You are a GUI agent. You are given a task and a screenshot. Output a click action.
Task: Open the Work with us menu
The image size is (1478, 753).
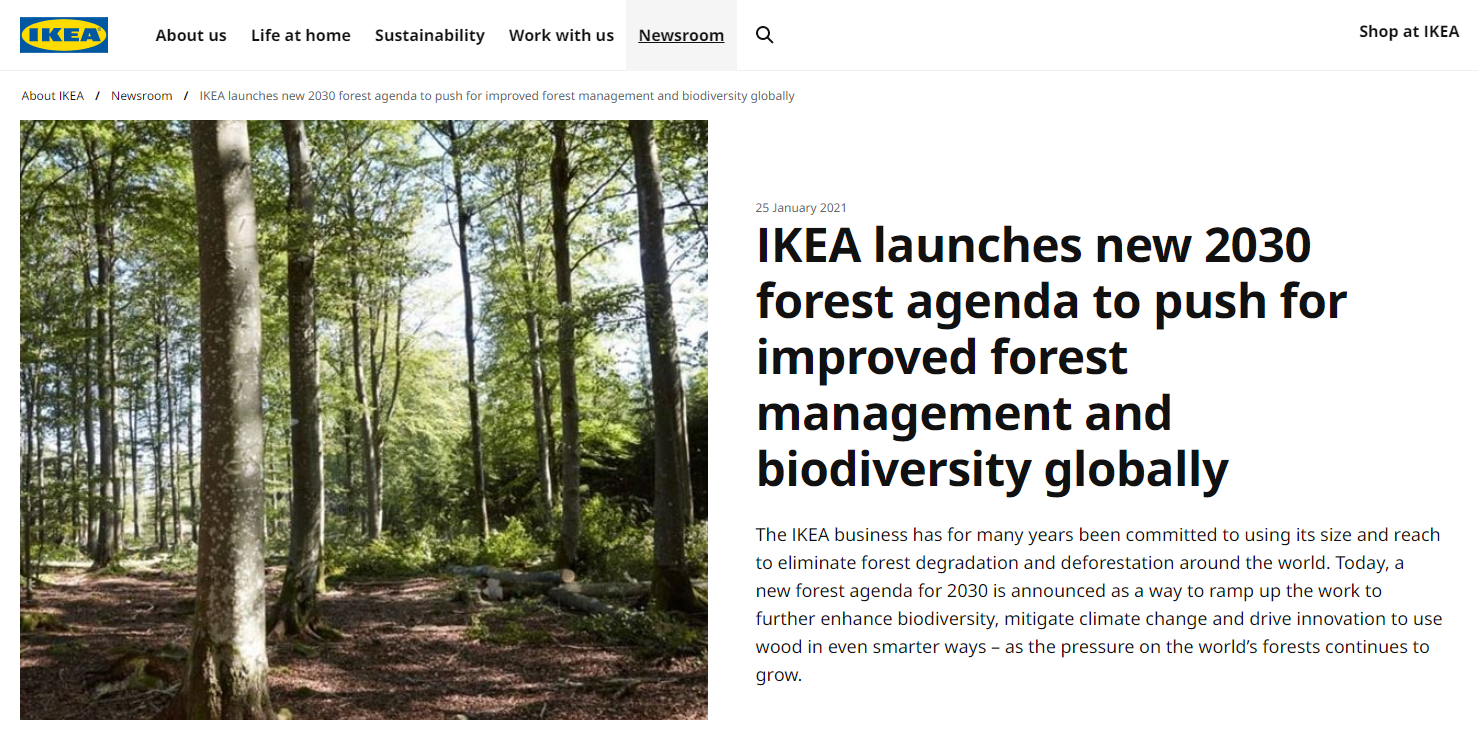561,35
